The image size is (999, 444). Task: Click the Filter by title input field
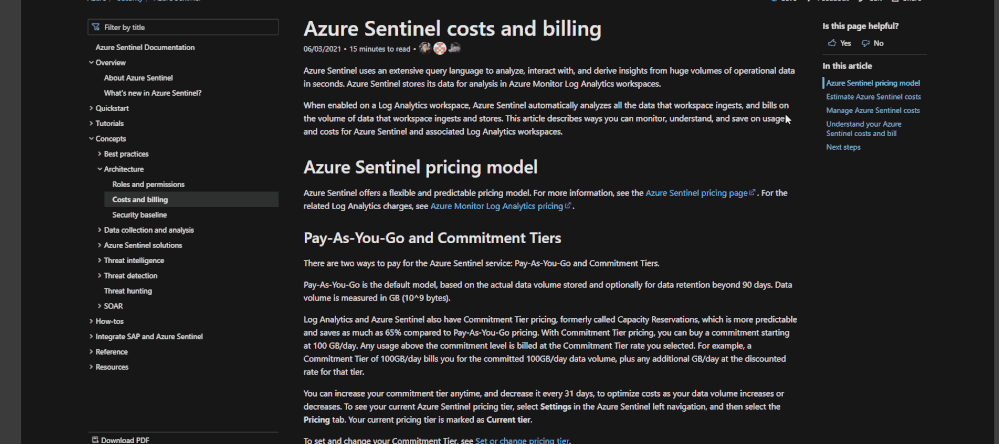tap(185, 28)
